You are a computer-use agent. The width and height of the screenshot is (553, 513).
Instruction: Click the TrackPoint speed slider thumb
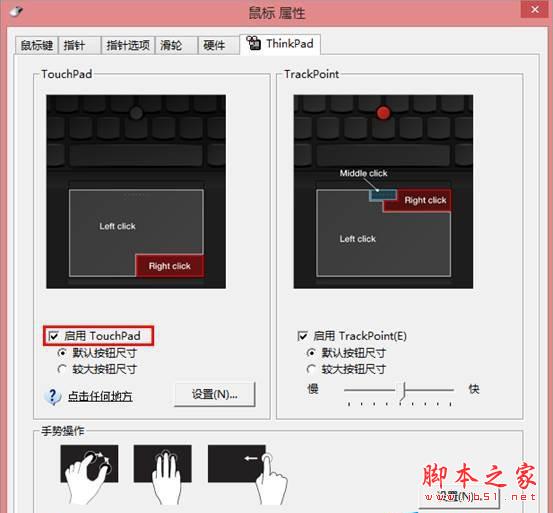(403, 391)
